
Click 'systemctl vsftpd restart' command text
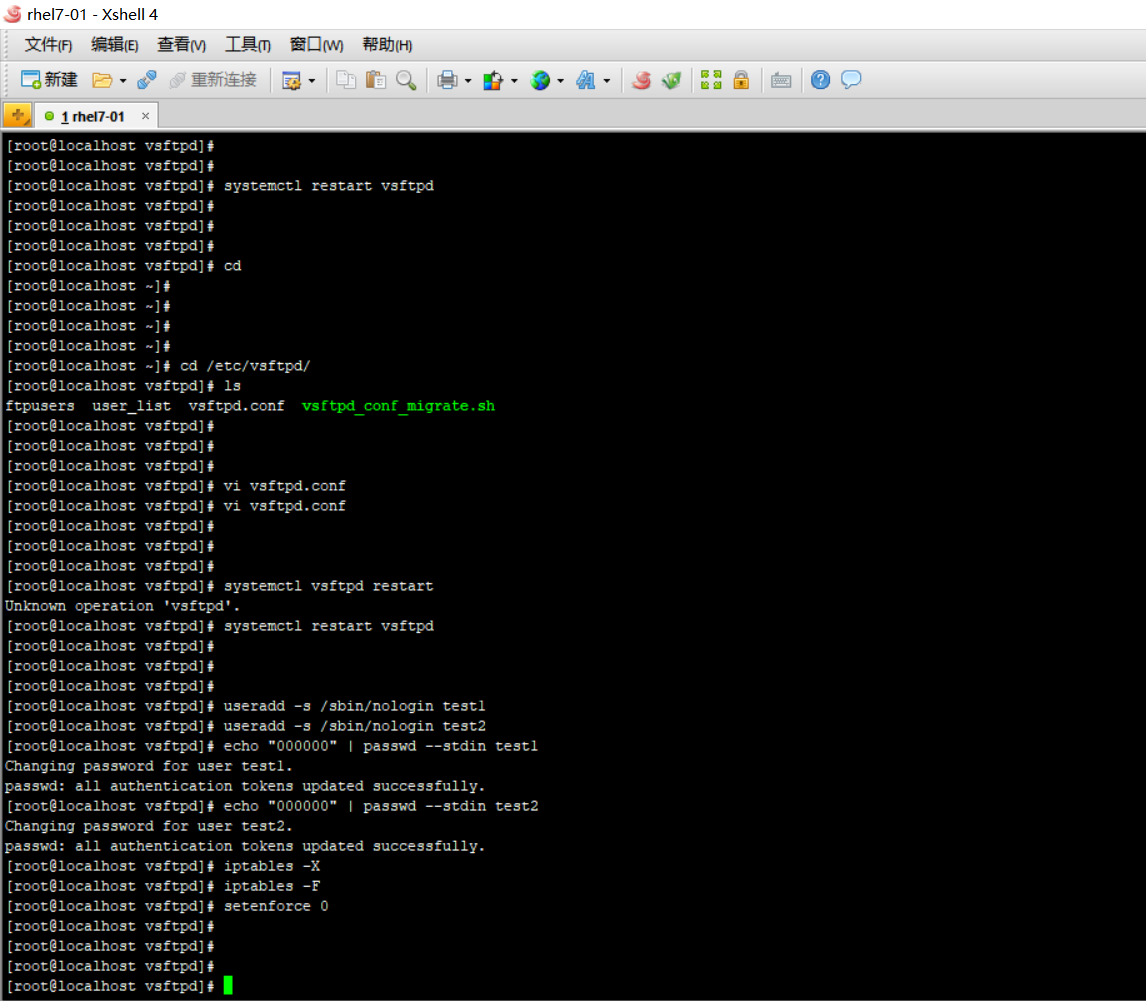click(328, 586)
